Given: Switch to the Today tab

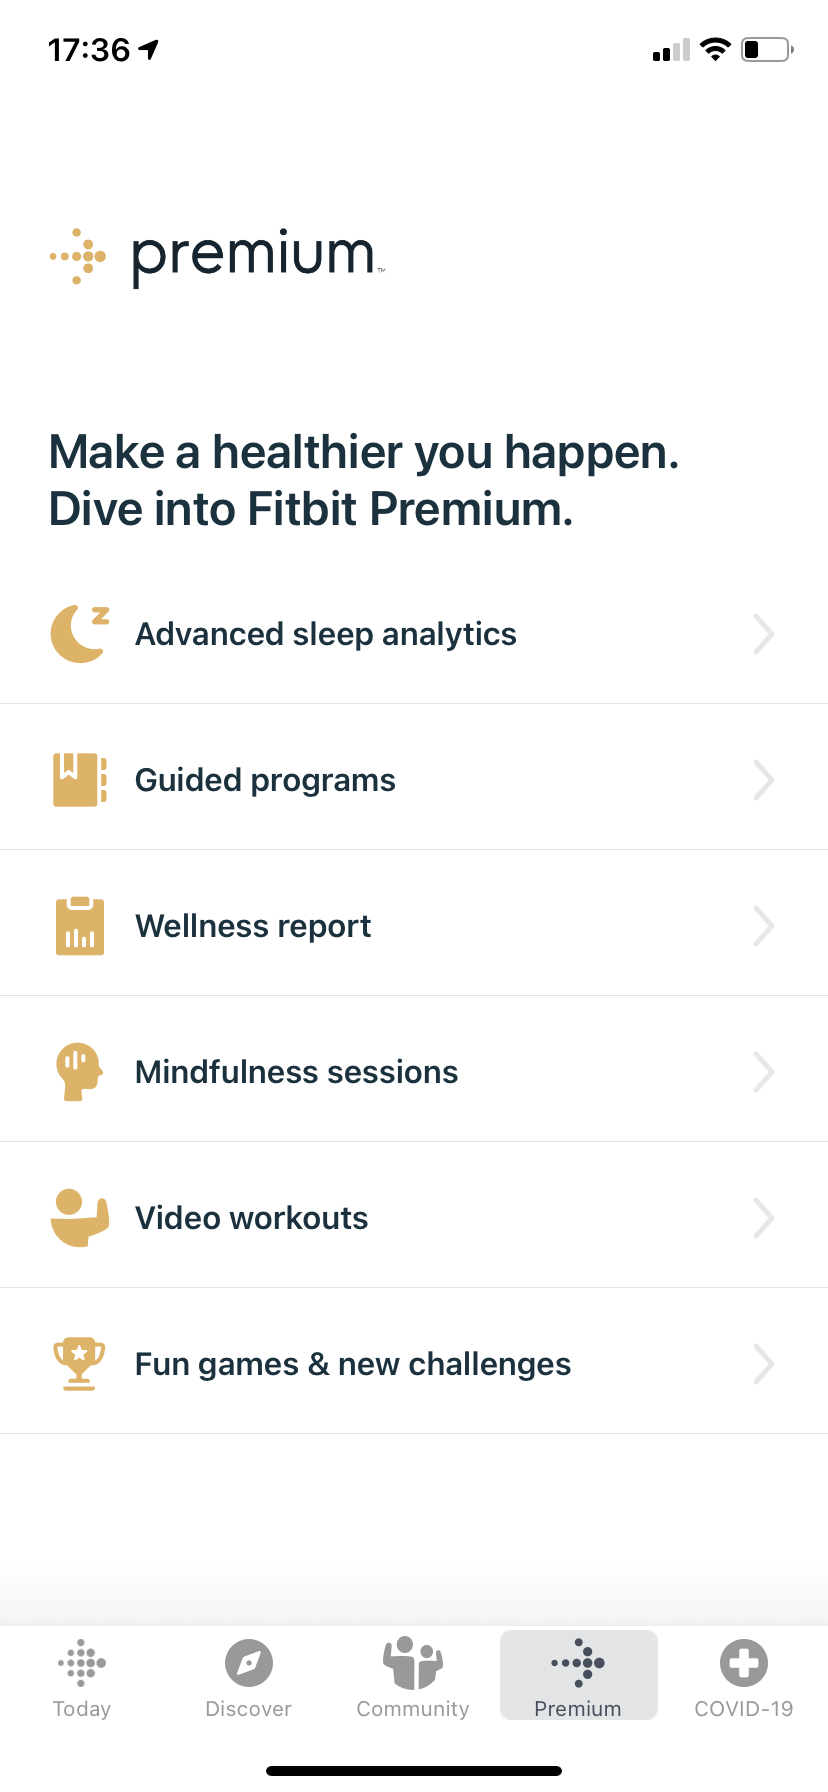Looking at the screenshot, I should [x=82, y=1678].
